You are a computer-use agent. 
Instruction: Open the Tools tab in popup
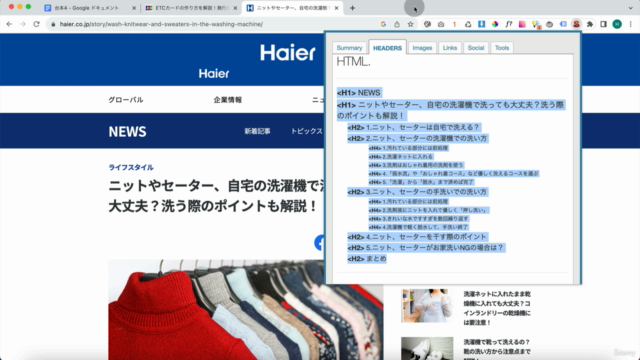(x=502, y=48)
